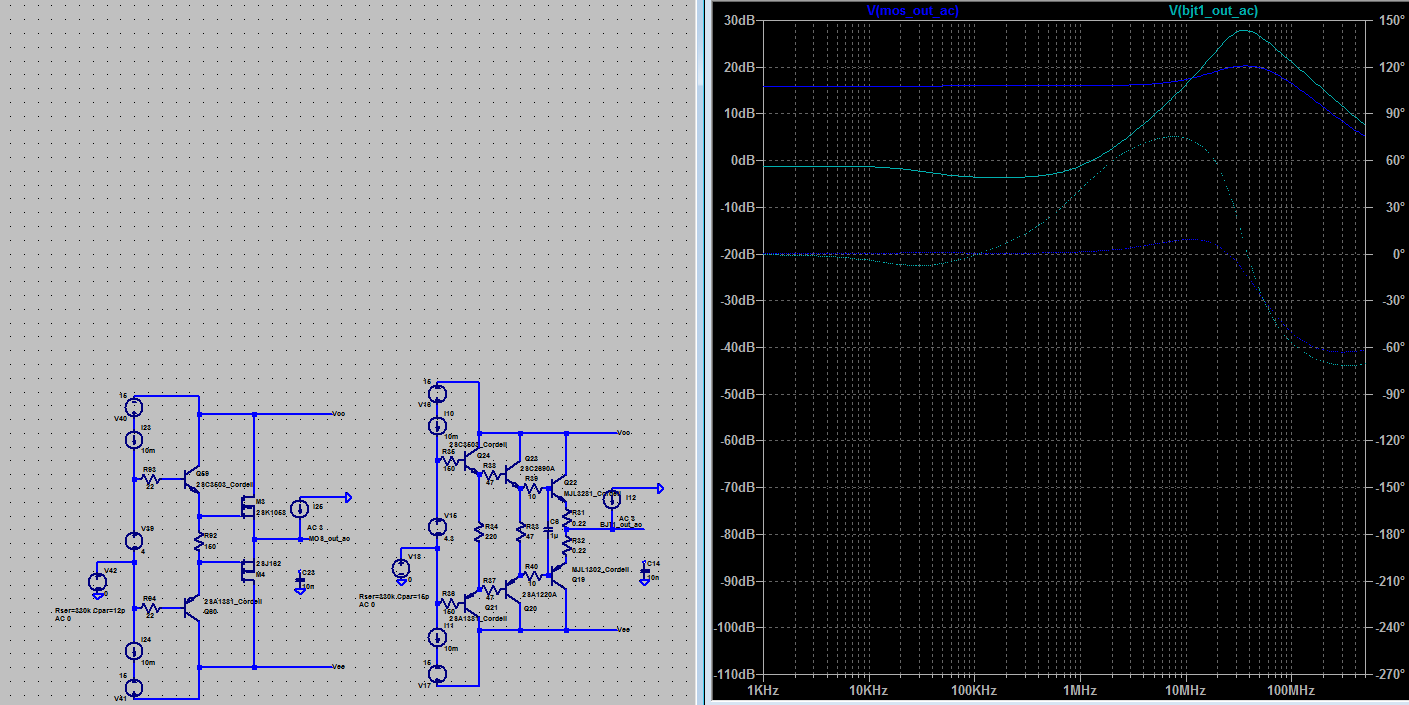Select voltage source V39 symbol
1409x705 pixels.
(134, 541)
